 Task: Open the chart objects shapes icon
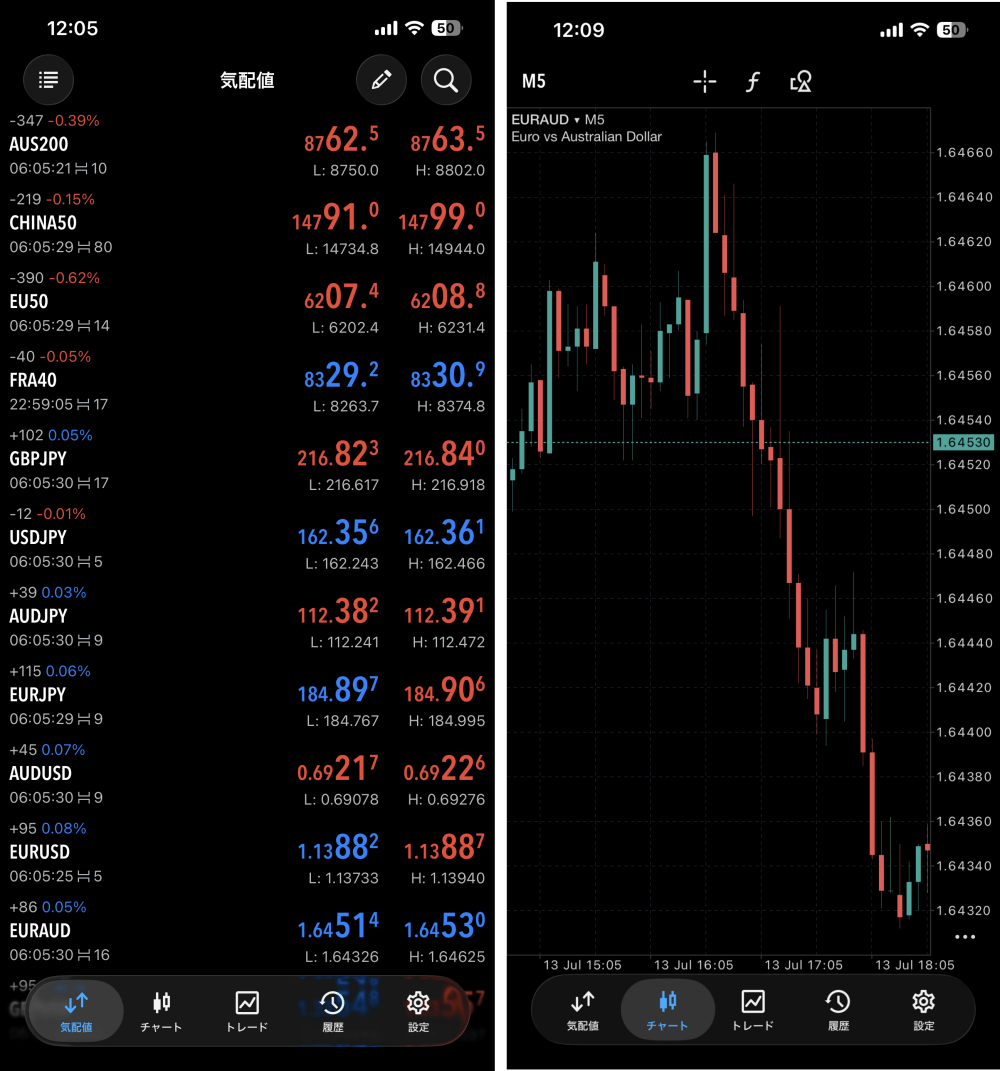pyautogui.click(x=801, y=82)
